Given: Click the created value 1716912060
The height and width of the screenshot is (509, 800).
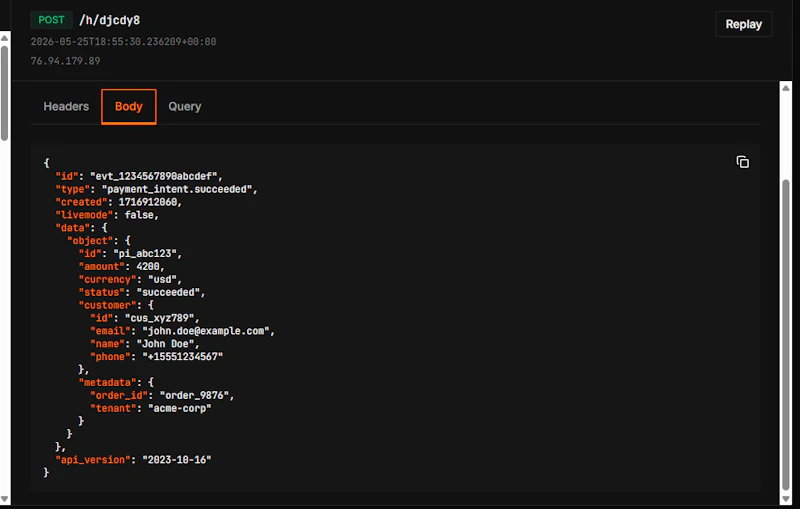Looking at the screenshot, I should [150, 202].
